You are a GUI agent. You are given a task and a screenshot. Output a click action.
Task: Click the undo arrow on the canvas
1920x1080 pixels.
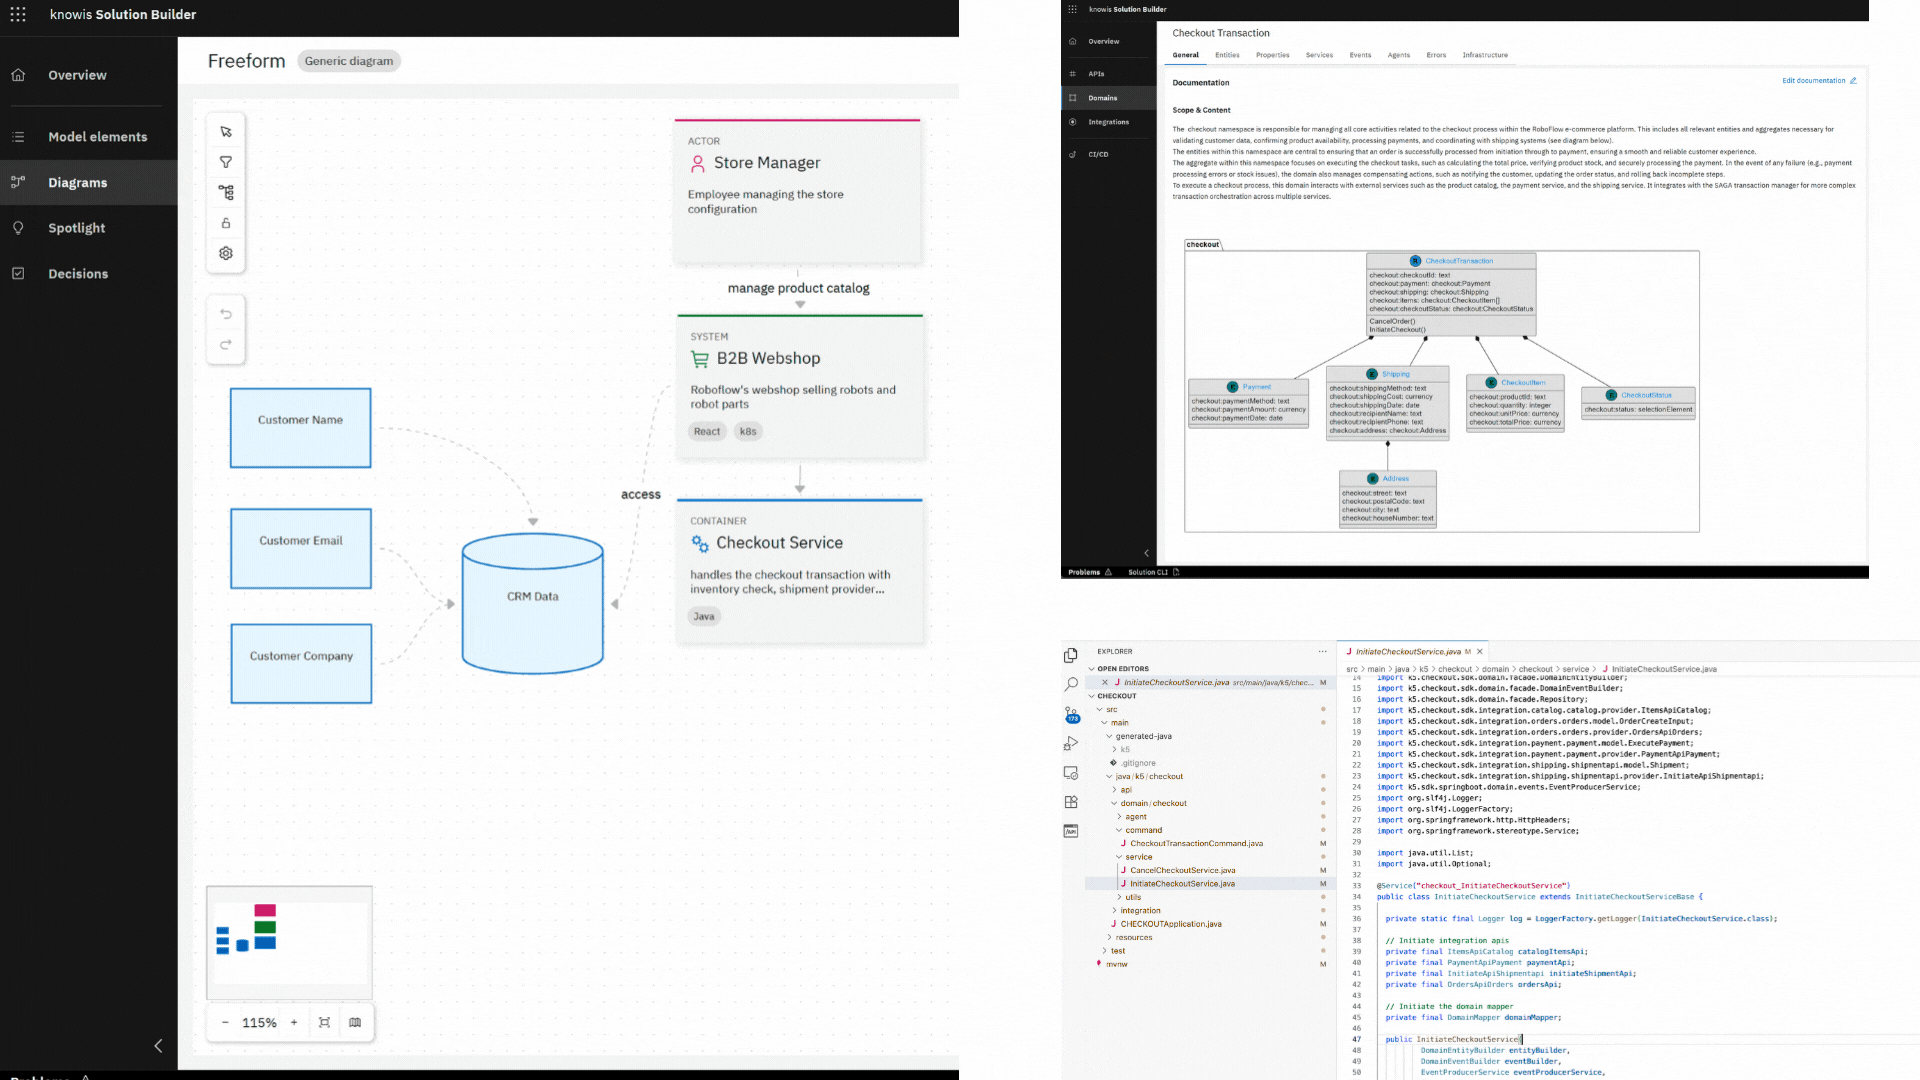[x=226, y=314]
